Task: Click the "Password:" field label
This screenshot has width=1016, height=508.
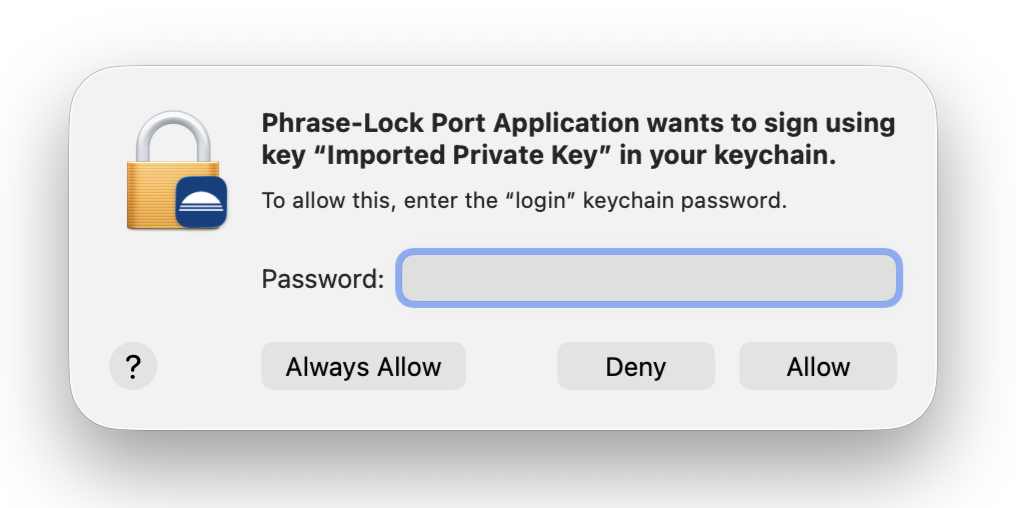Action: [x=322, y=279]
